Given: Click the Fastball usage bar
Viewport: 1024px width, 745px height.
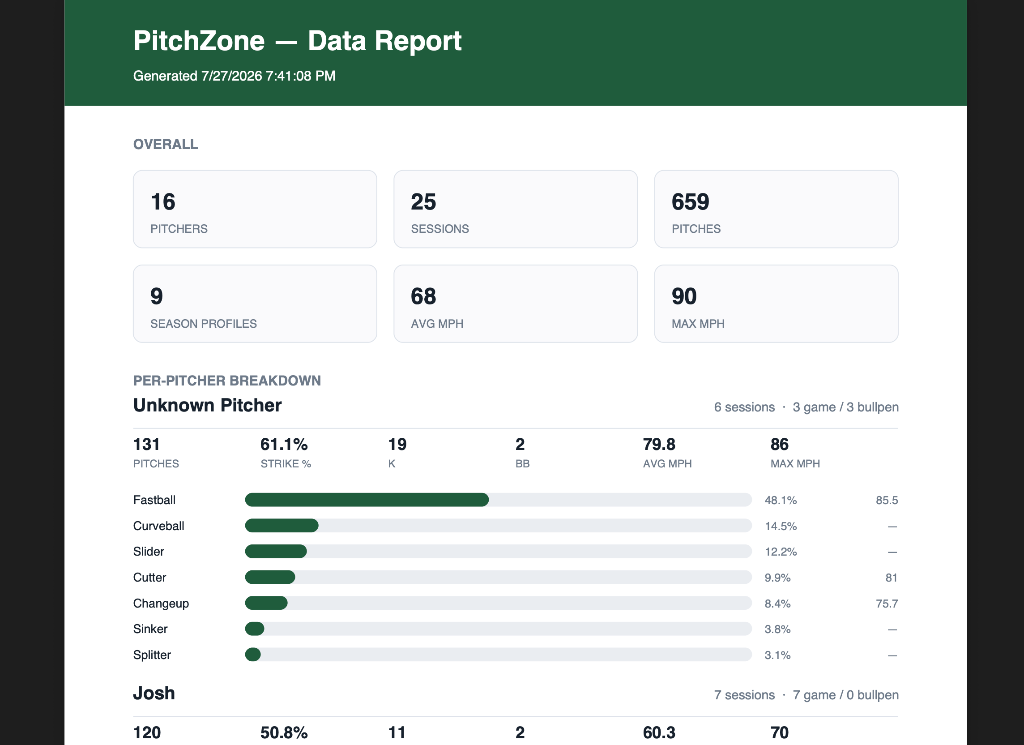Looking at the screenshot, I should click(498, 500).
